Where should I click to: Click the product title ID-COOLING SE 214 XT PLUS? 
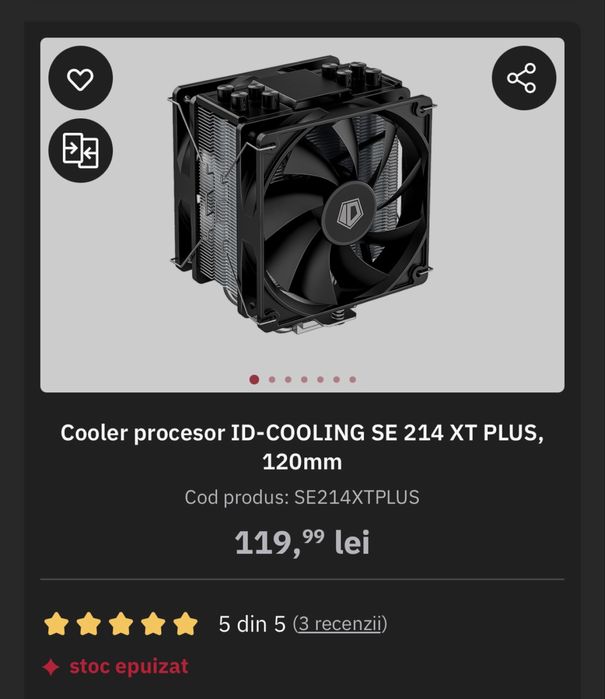tap(302, 447)
